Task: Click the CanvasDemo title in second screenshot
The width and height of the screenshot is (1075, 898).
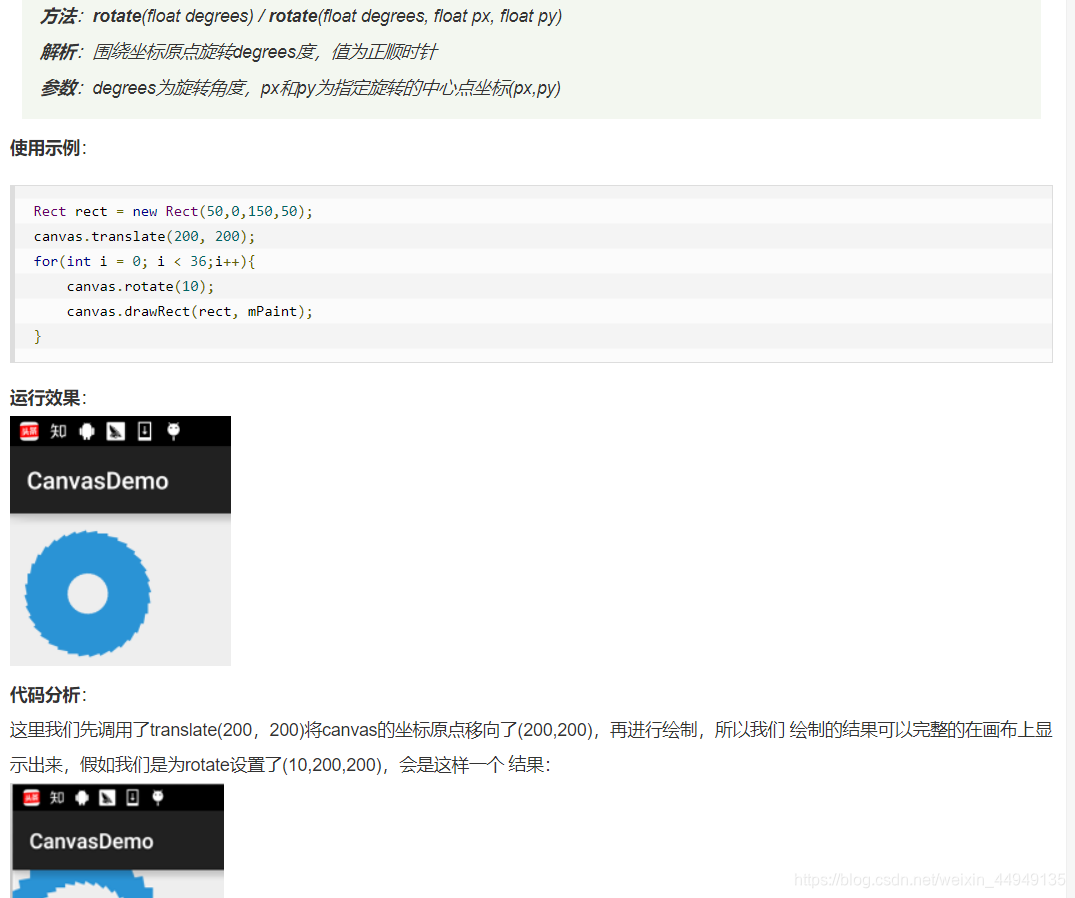Action: coord(91,841)
